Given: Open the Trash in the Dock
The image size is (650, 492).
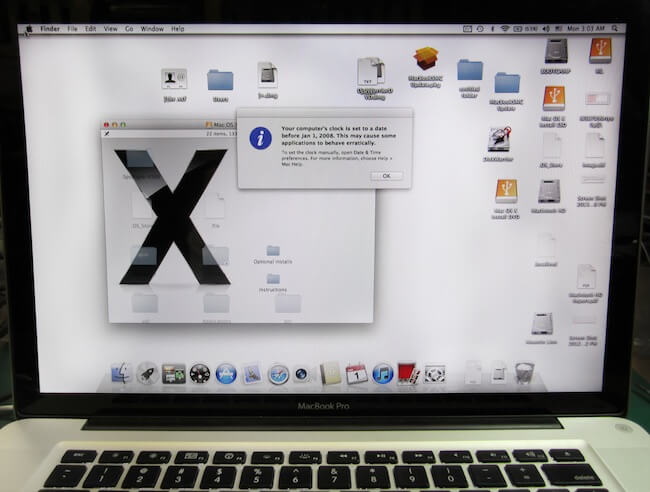Looking at the screenshot, I should [x=524, y=373].
